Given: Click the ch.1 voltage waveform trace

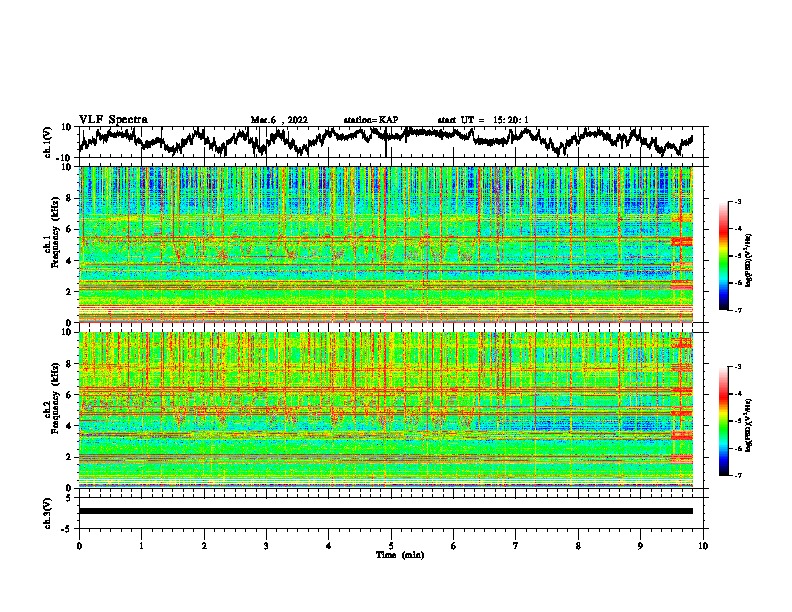Looking at the screenshot, I should (x=386, y=141).
